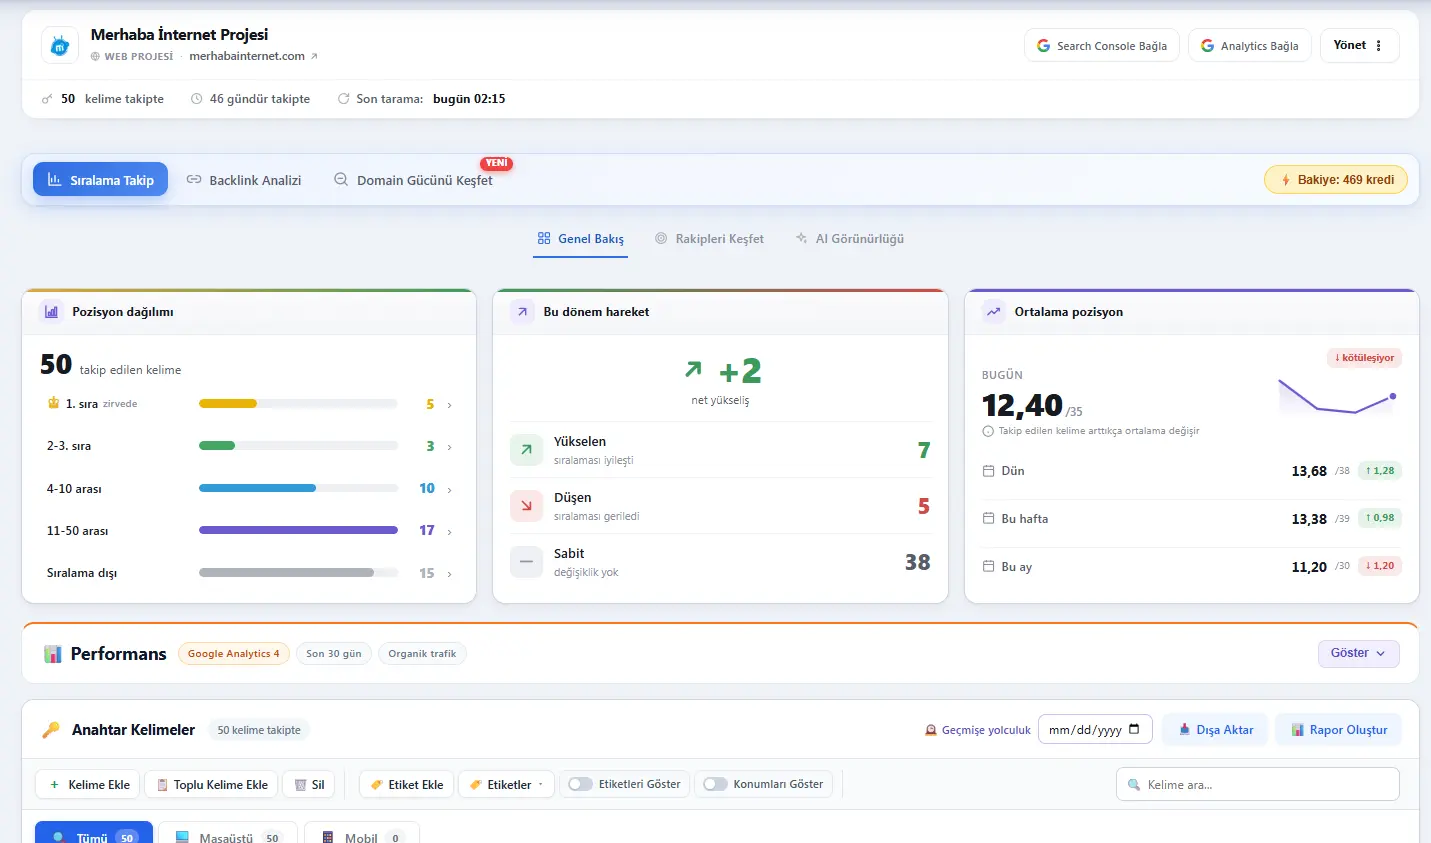Click the Analytics Bağla button

[x=1249, y=46]
